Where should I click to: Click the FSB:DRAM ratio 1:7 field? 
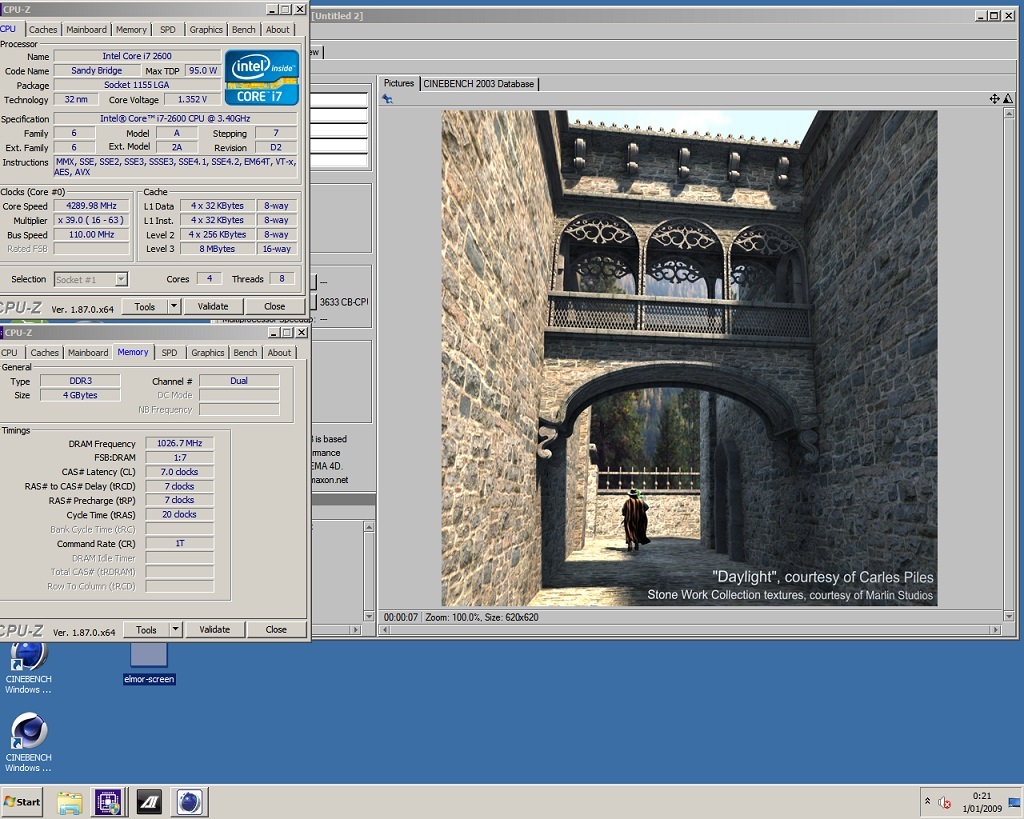(x=180, y=458)
